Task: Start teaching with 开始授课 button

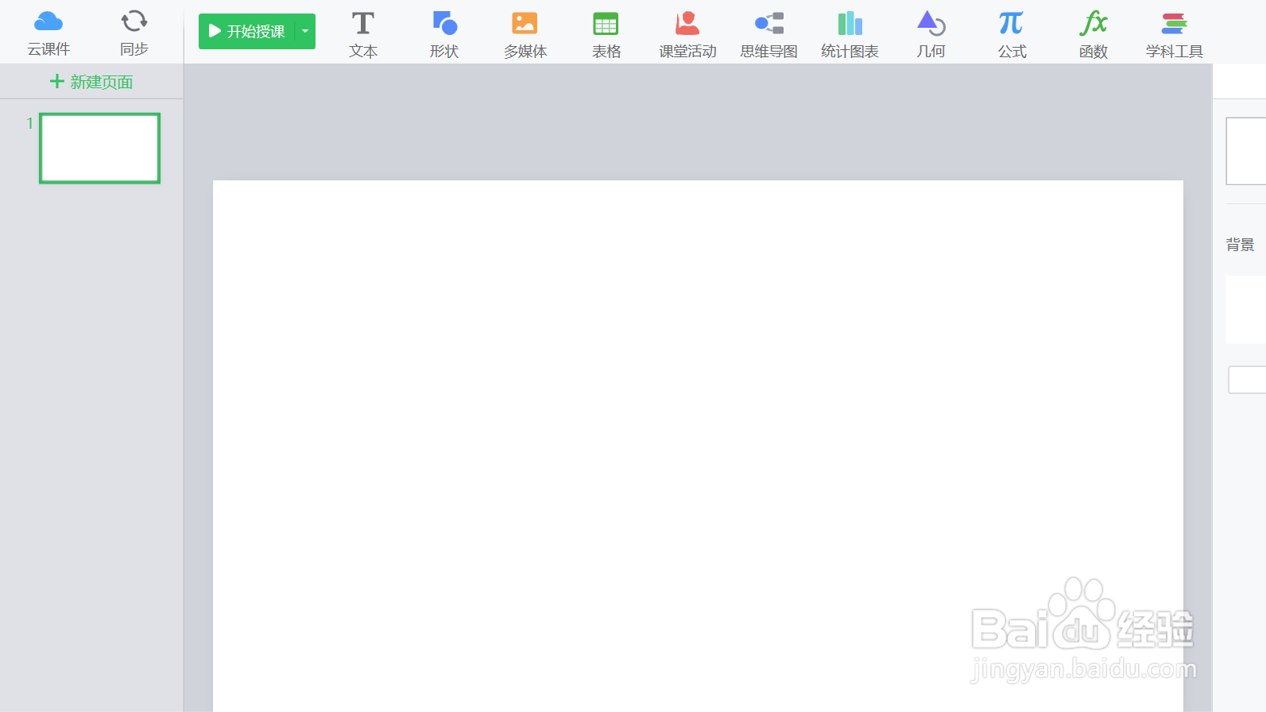Action: click(247, 31)
